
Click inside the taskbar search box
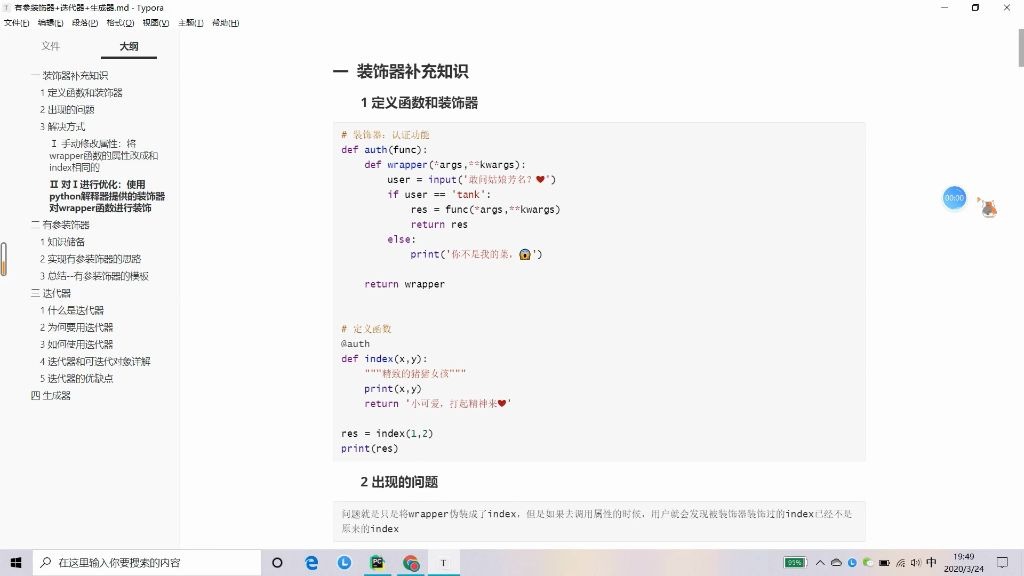[150, 562]
